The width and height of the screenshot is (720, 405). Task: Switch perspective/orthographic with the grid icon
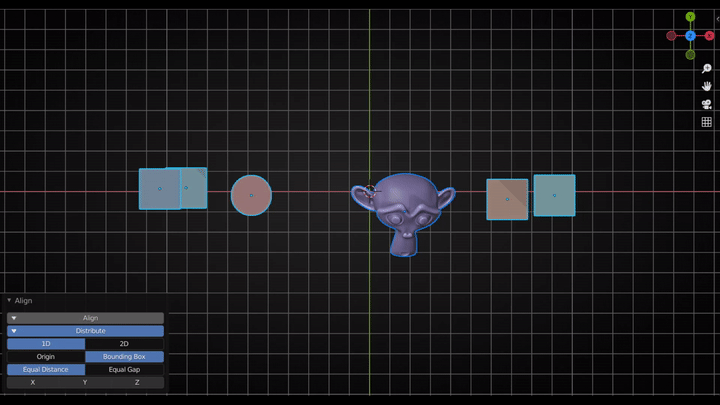706,122
